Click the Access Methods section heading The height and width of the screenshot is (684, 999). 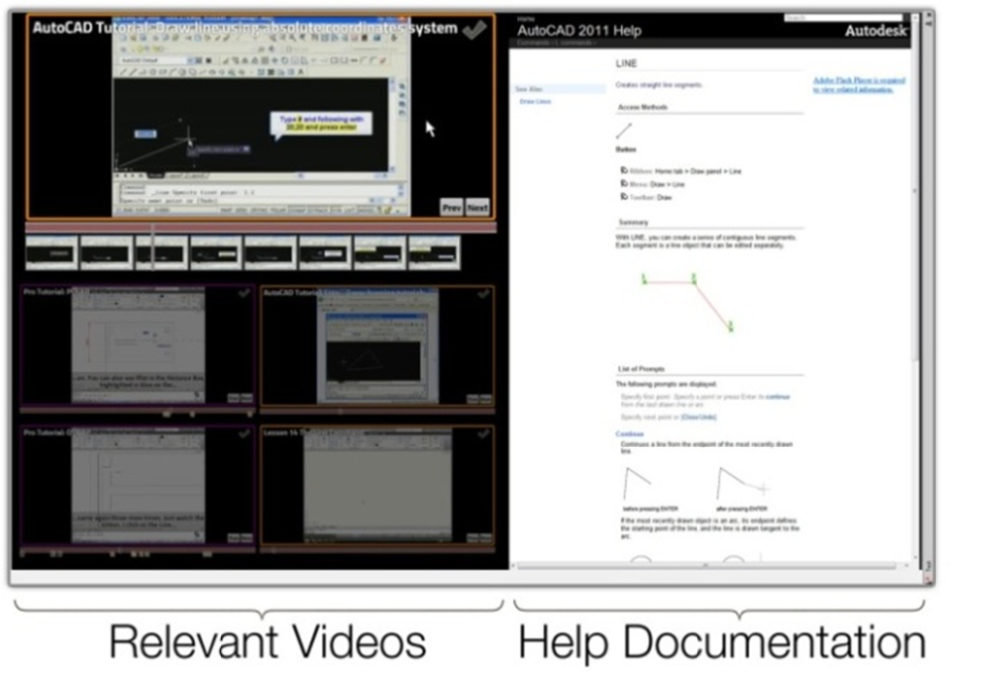642,107
